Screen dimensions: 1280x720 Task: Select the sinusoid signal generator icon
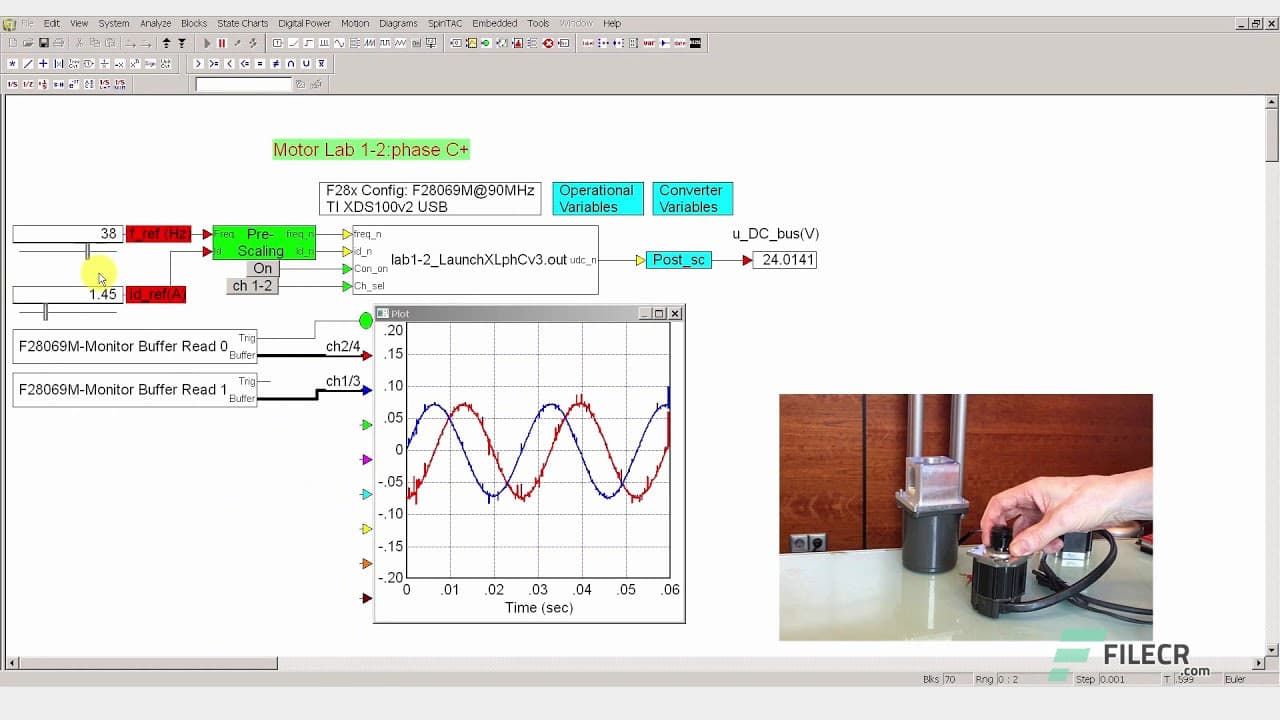pyautogui.click(x=339, y=43)
